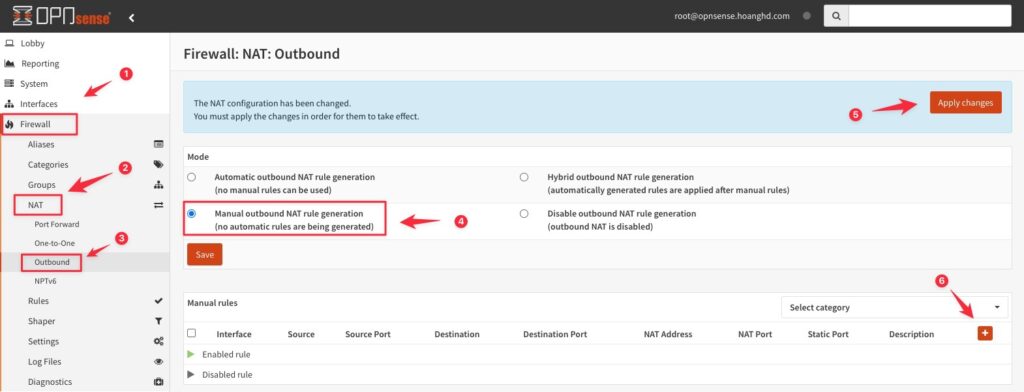Select Disable outbound NAT rule generation
The height and width of the screenshot is (392, 1024).
[524, 214]
